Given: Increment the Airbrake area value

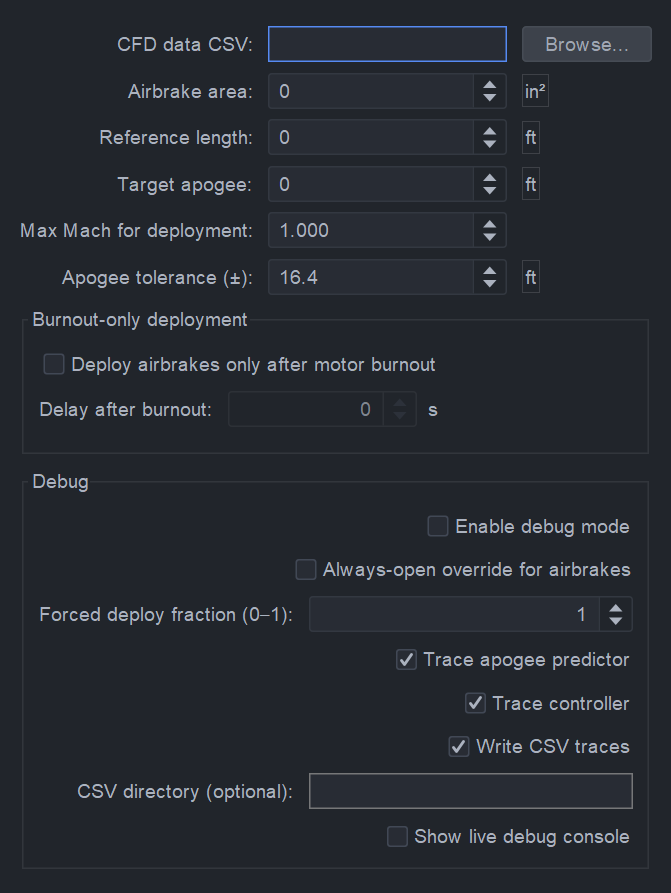Looking at the screenshot, I should pos(489,85).
